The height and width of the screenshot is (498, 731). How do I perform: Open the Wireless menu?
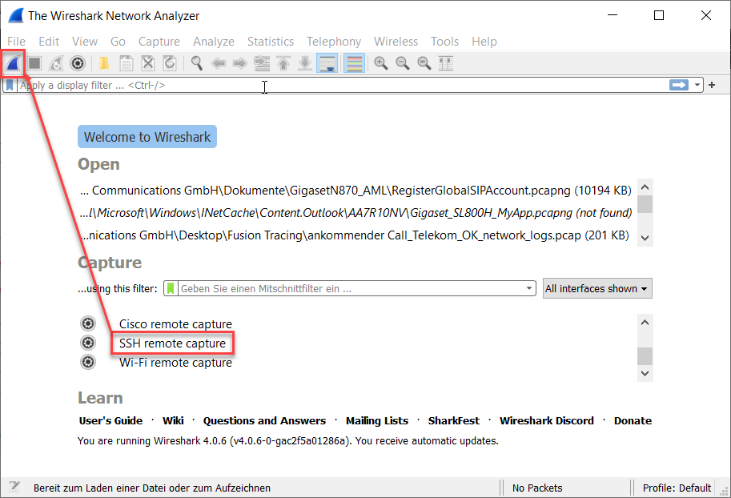(396, 42)
